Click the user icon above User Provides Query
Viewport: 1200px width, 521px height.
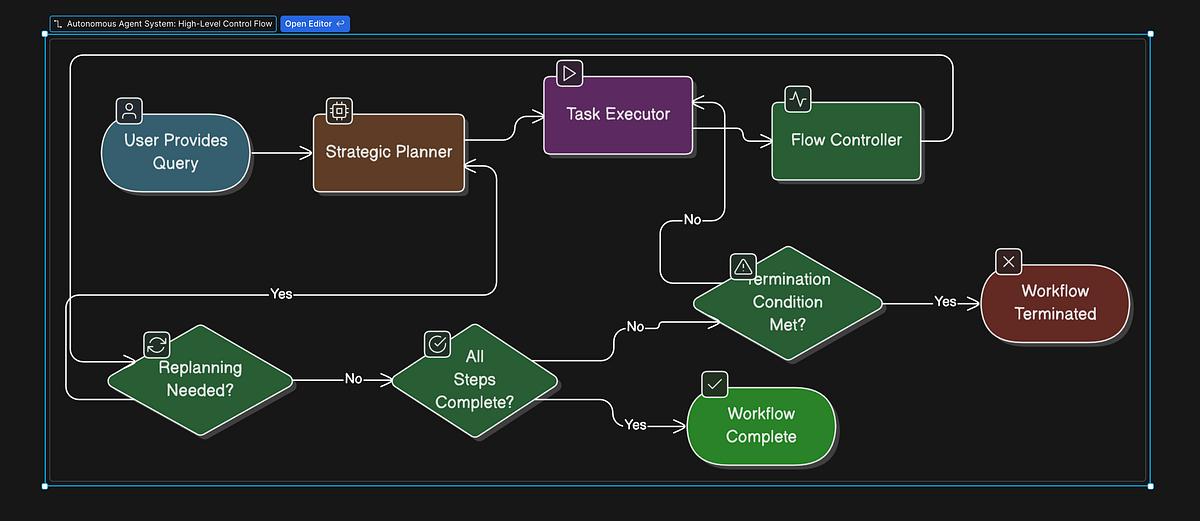click(x=129, y=110)
